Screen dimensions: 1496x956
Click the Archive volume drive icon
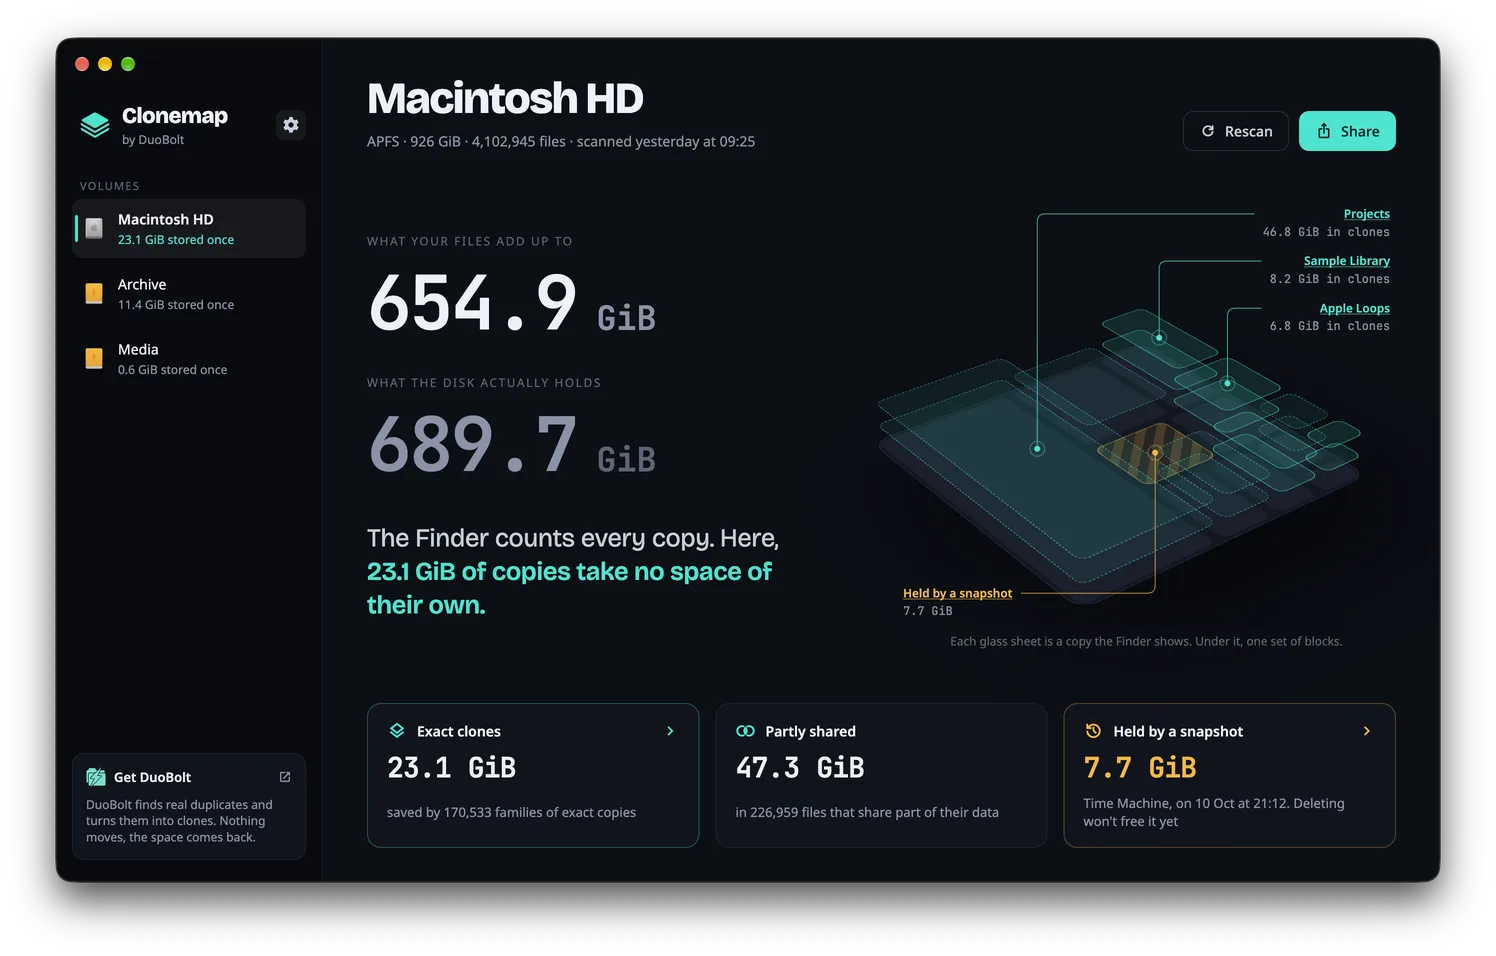click(94, 293)
